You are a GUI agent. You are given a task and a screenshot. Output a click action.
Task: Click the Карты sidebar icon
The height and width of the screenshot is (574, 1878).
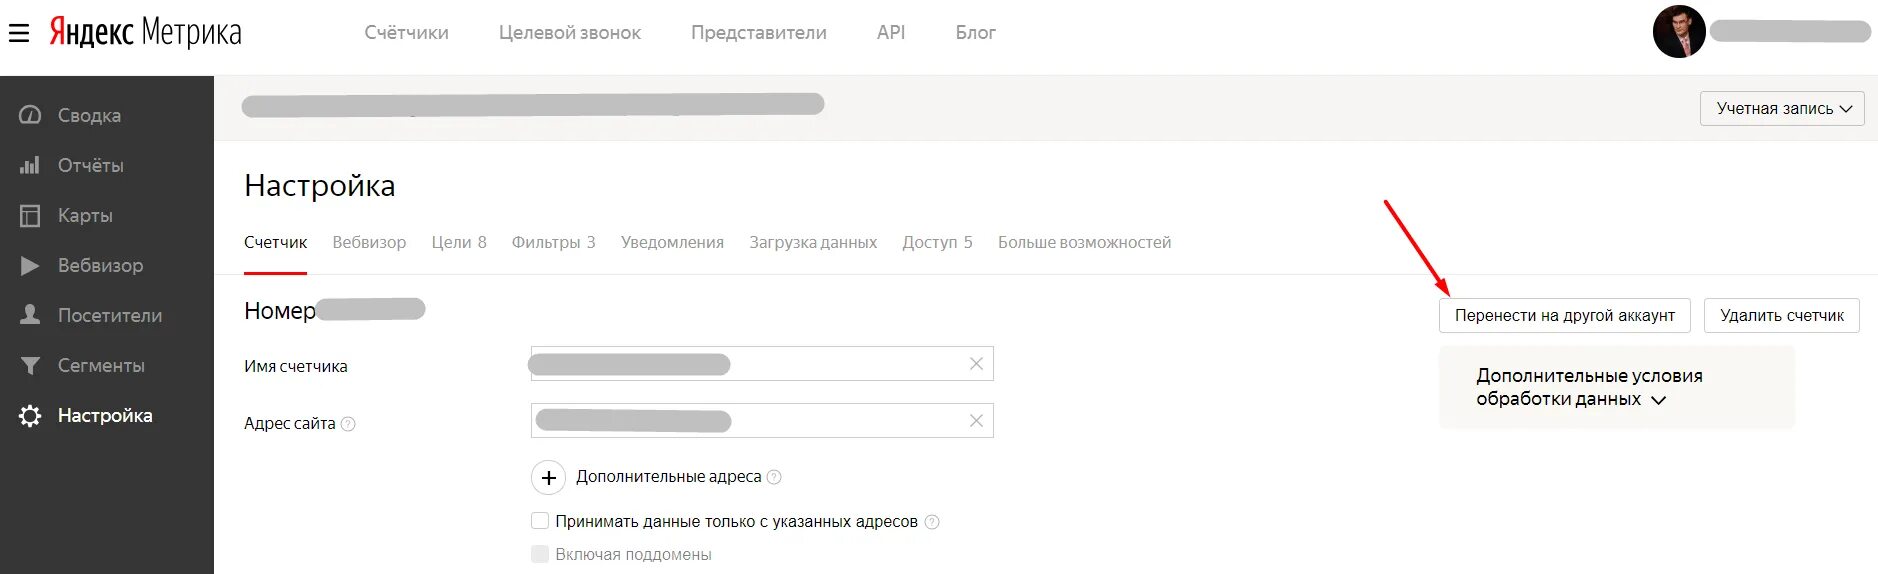pos(30,215)
